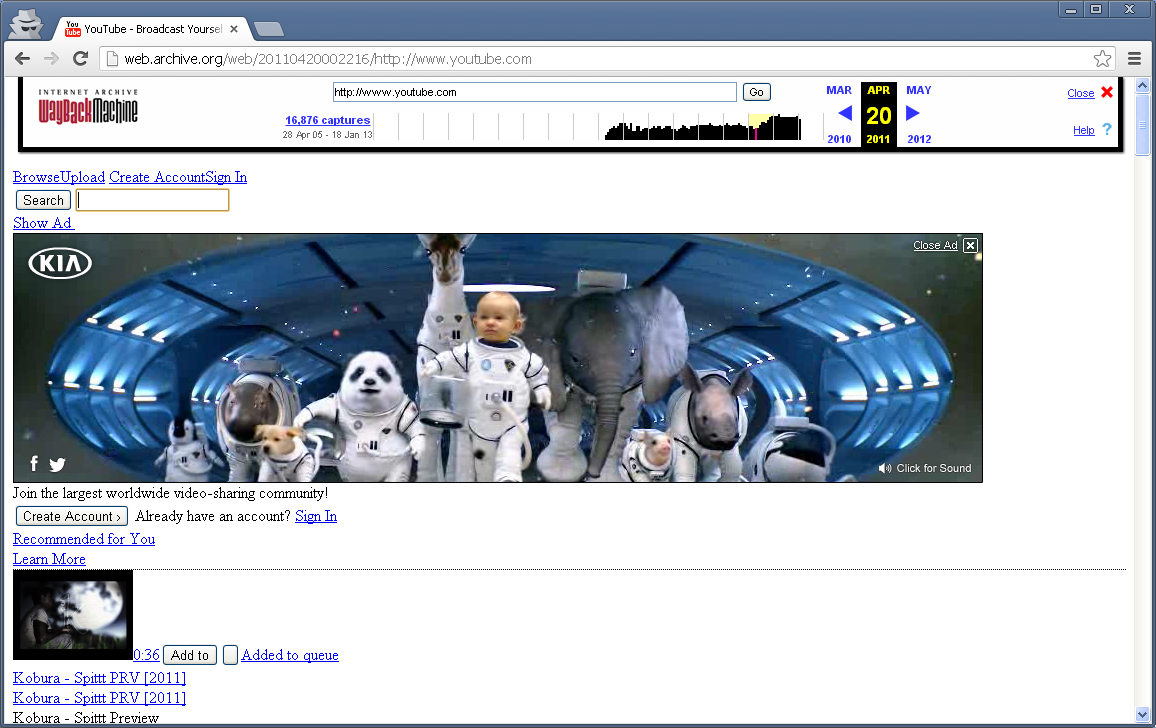Click the capture timeline sparkline graph

pyautogui.click(x=599, y=126)
